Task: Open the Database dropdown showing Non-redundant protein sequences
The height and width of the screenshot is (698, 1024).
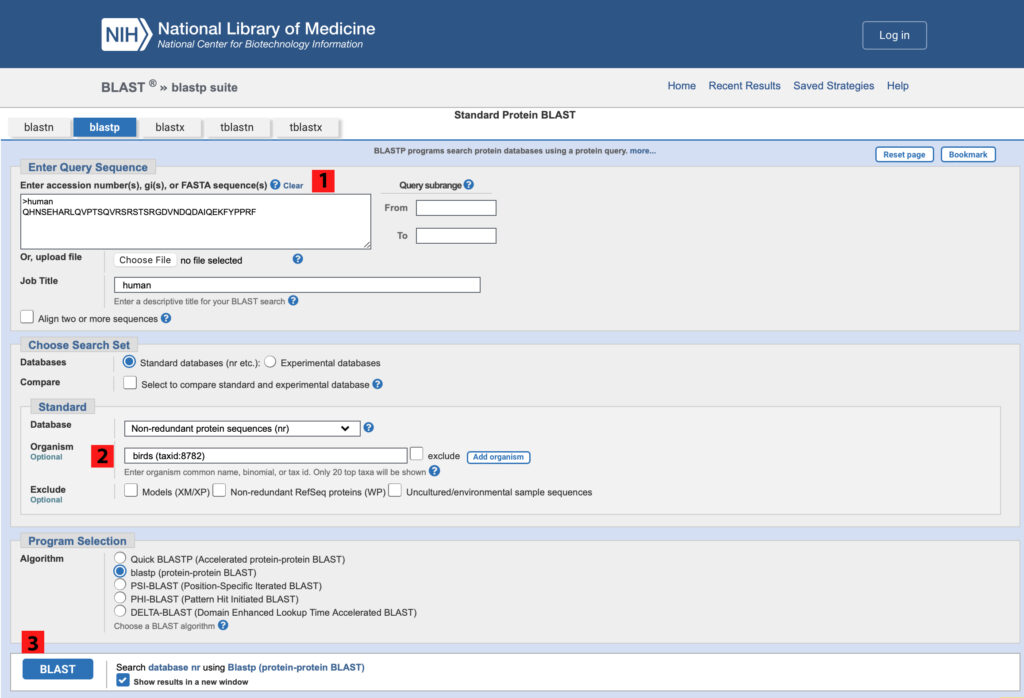Action: click(x=242, y=428)
